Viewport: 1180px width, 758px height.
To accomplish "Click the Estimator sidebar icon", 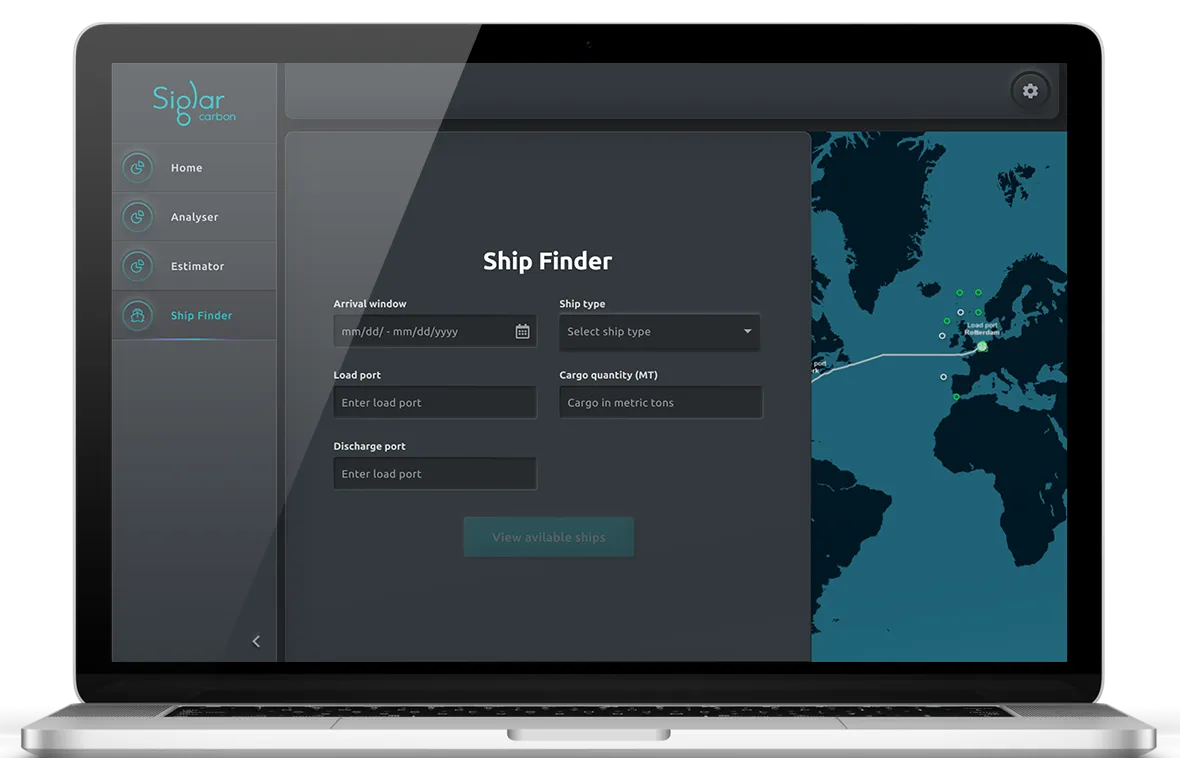I will (x=137, y=265).
